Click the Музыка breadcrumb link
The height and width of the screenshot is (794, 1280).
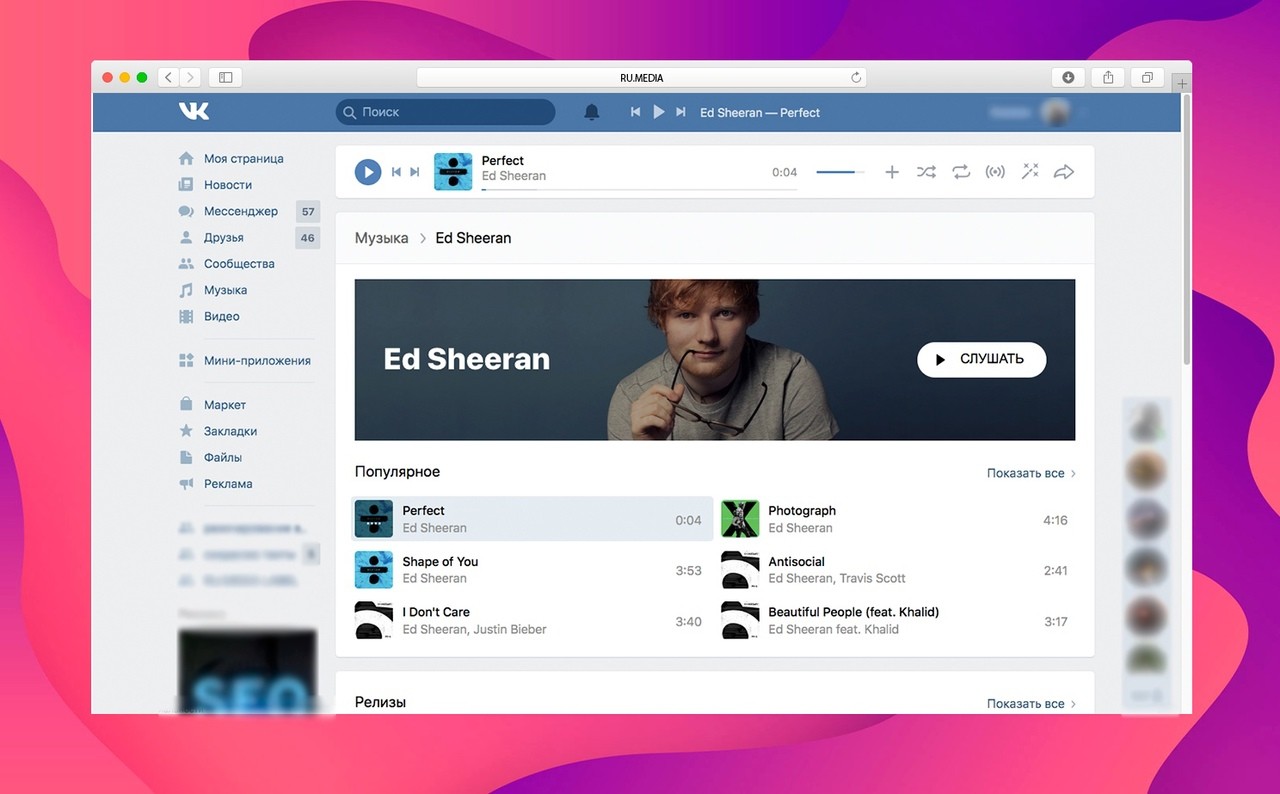382,238
